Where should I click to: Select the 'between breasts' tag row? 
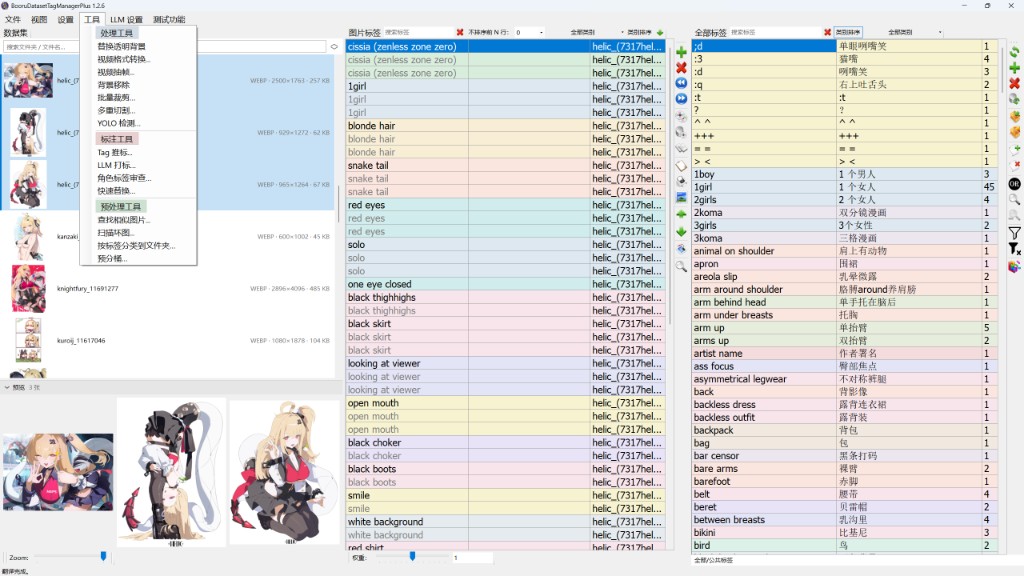point(845,520)
